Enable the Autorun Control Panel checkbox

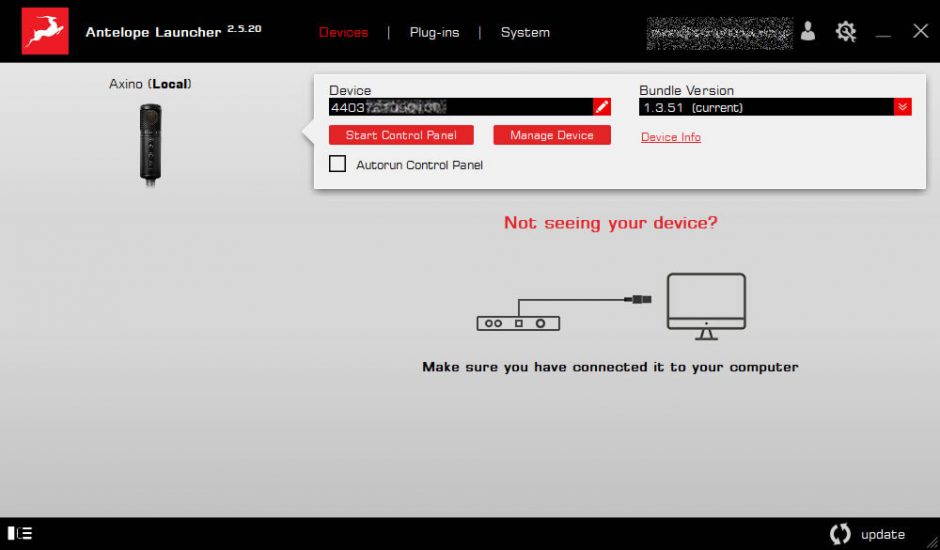point(338,164)
